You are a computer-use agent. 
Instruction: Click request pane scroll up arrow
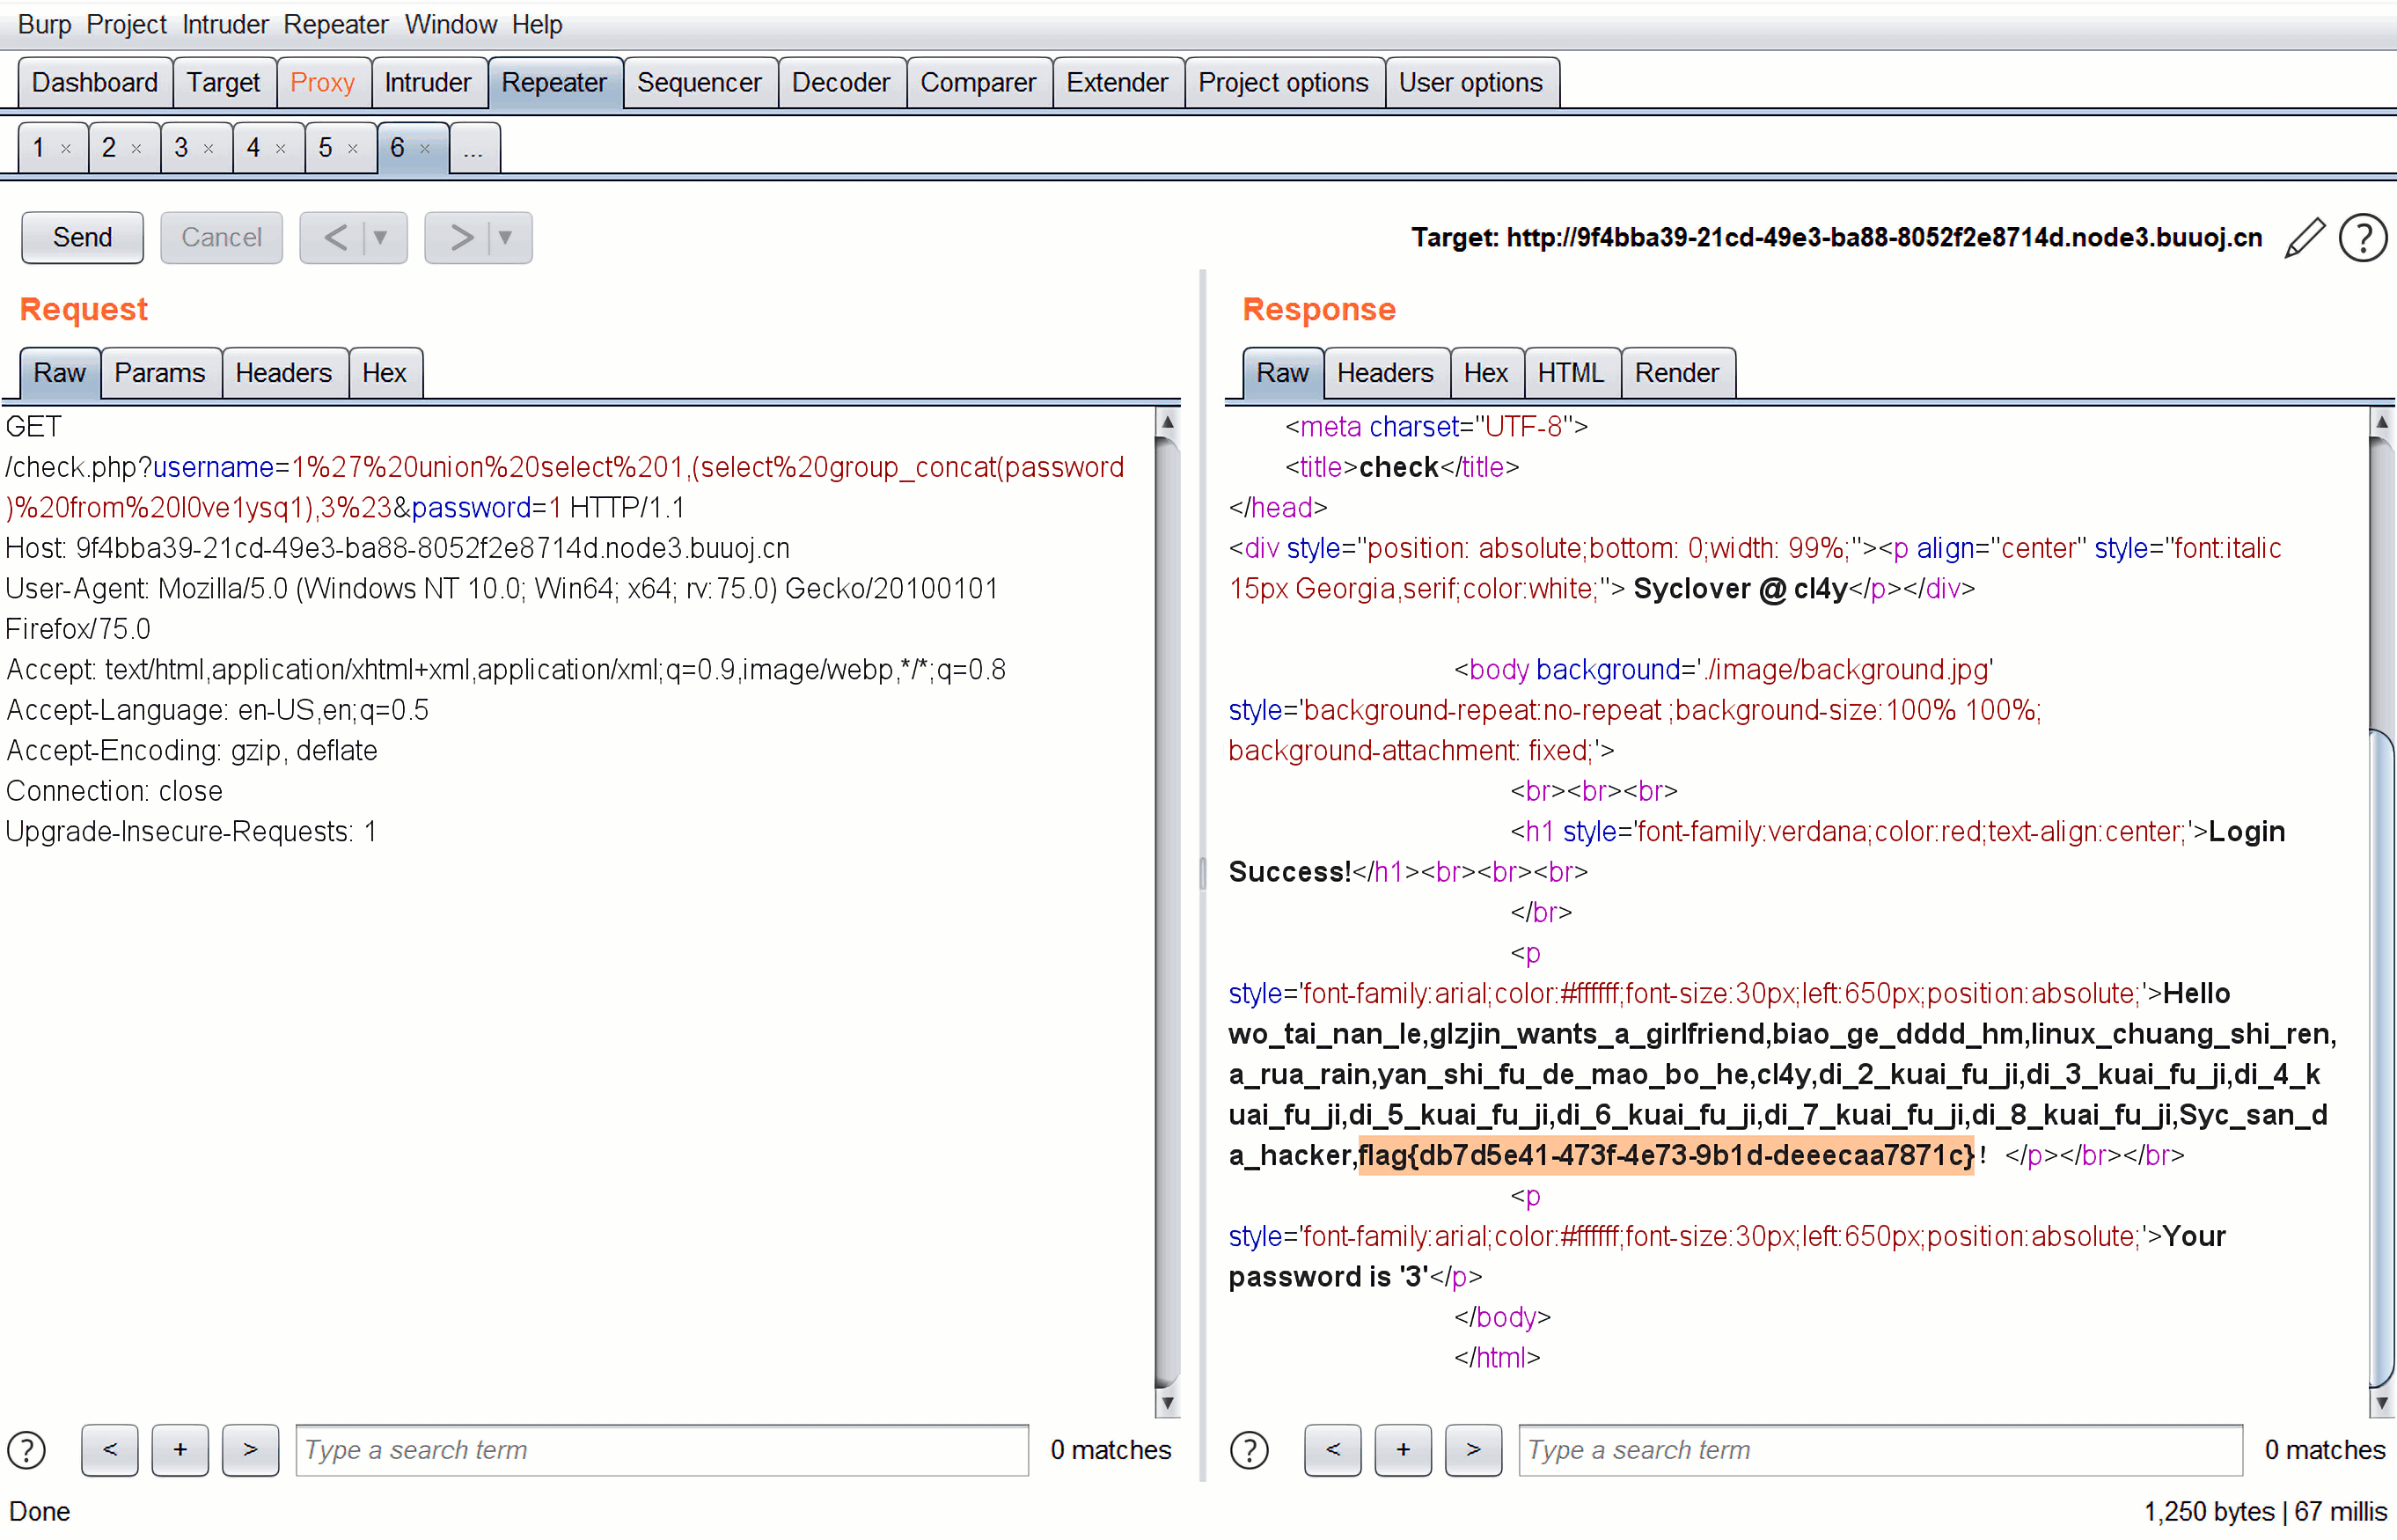point(1167,422)
